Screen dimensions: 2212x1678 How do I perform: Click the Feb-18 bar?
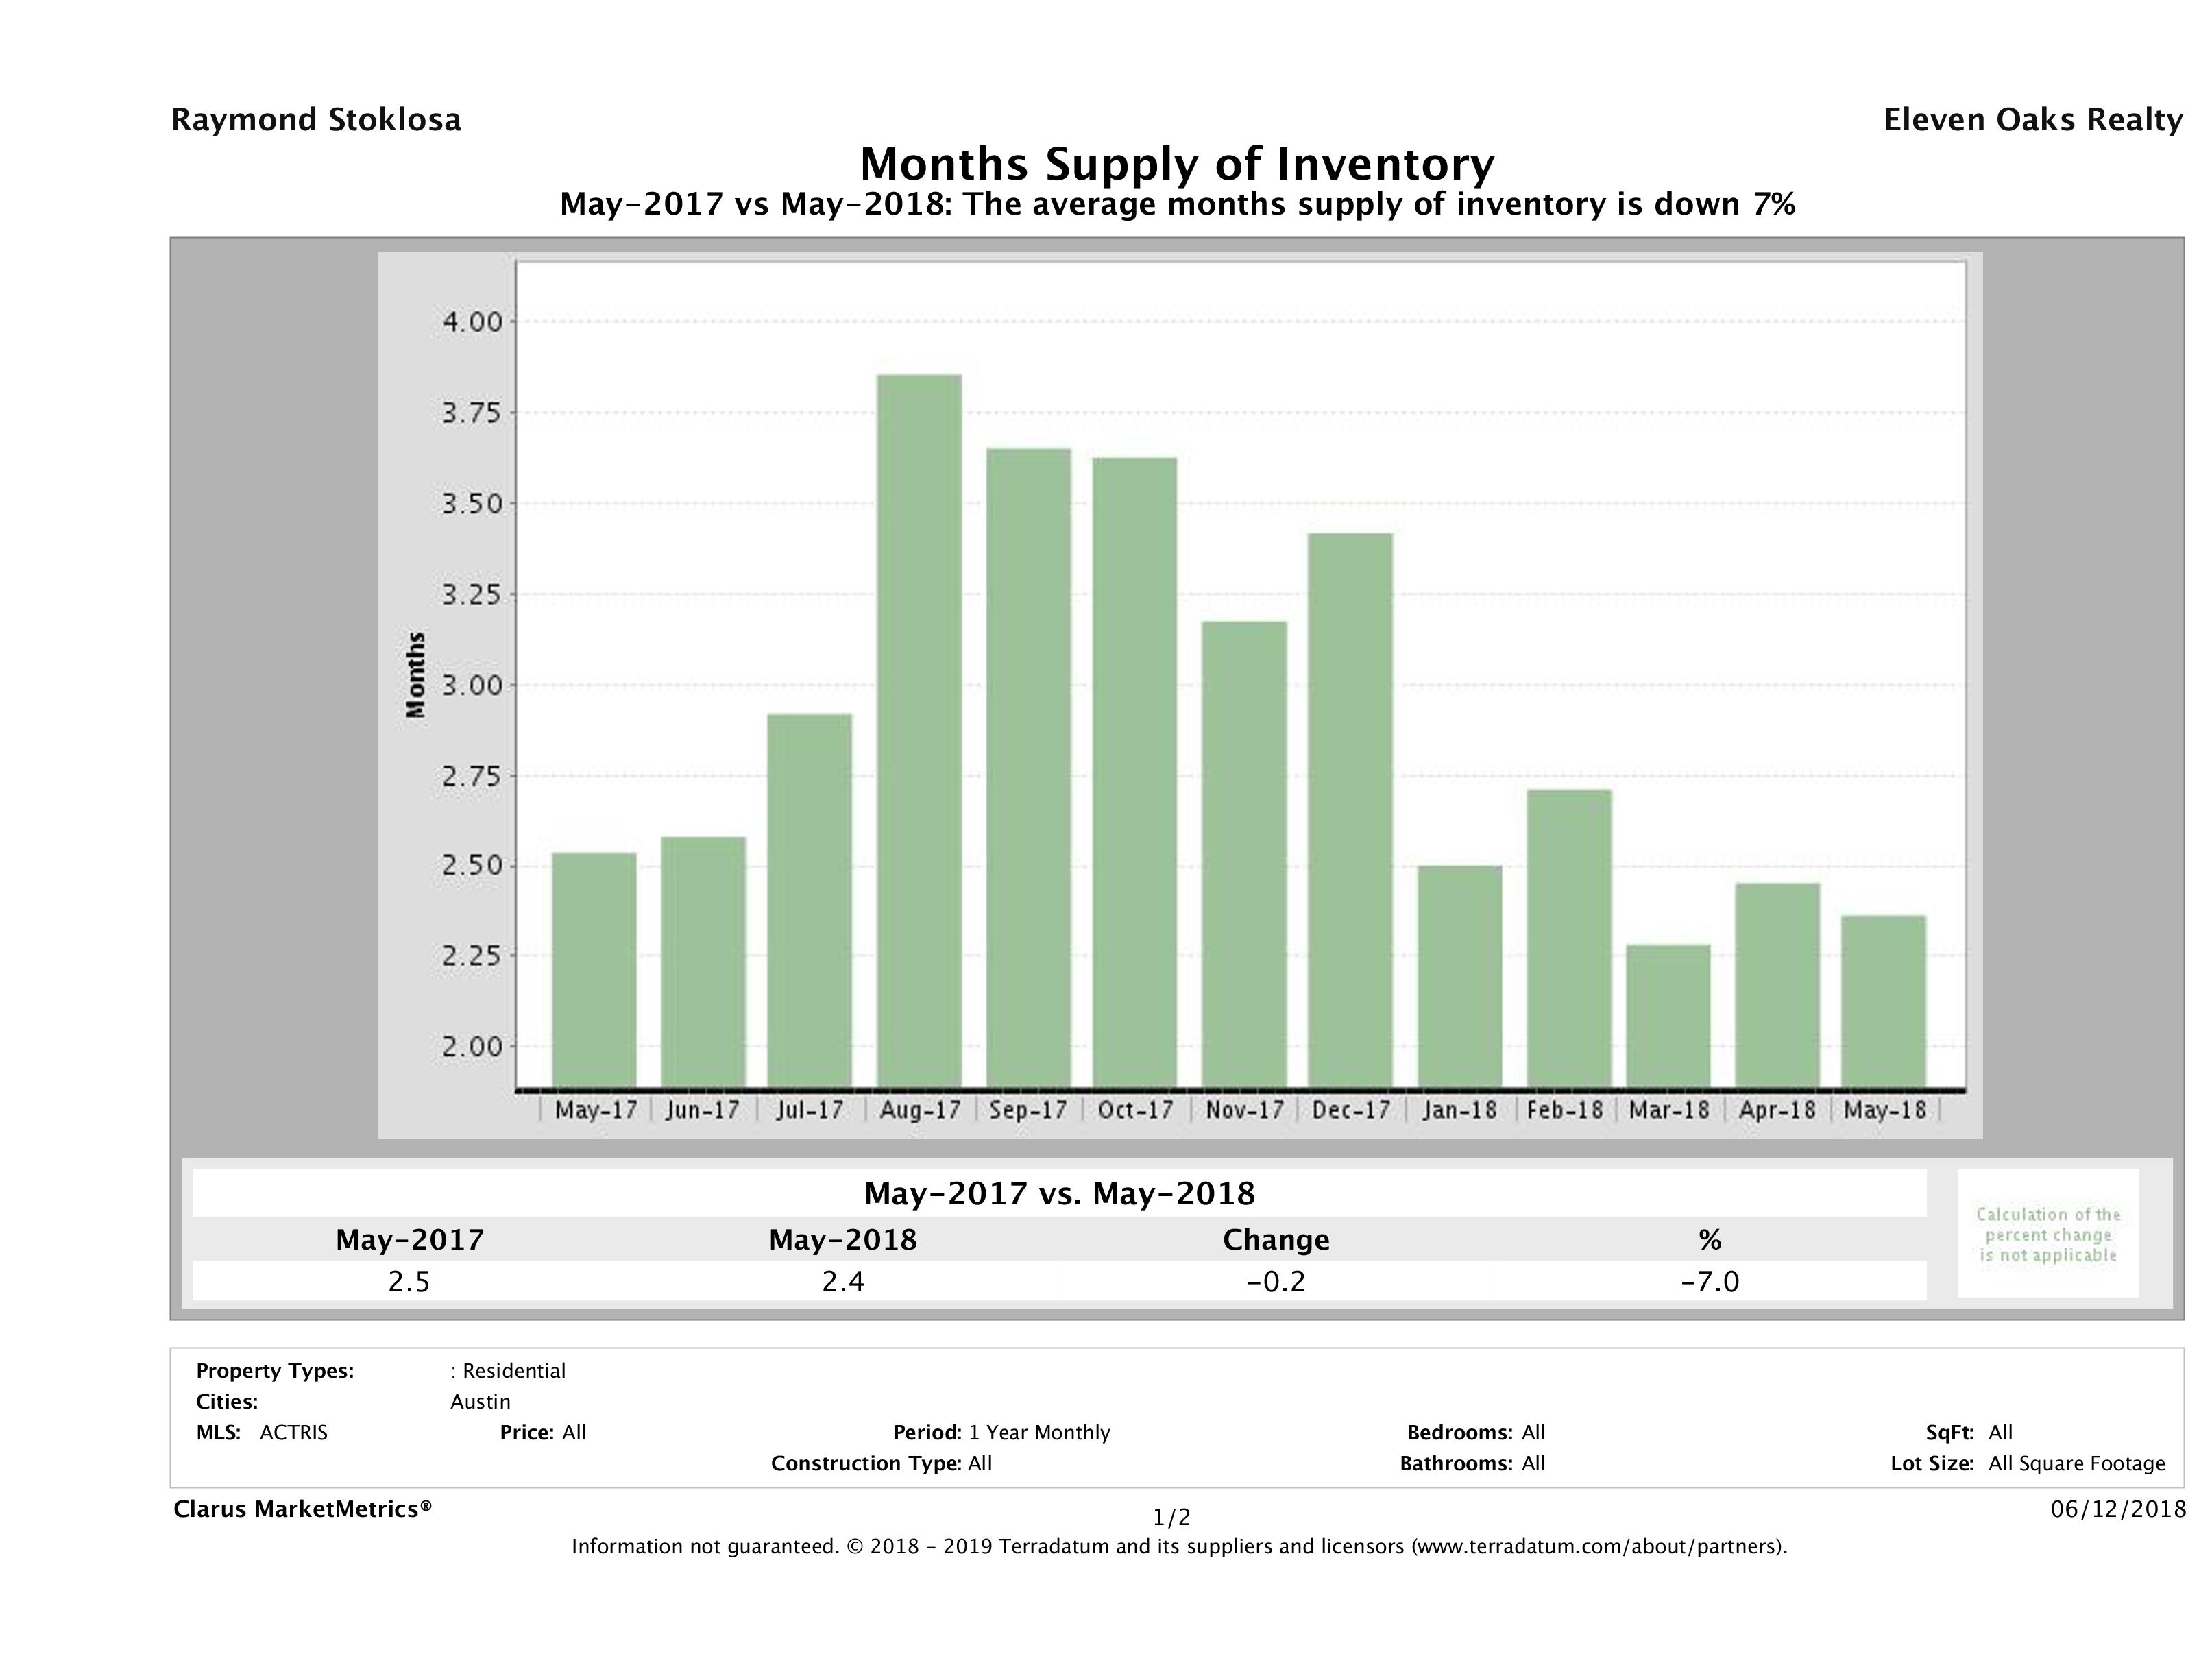click(x=1569, y=938)
